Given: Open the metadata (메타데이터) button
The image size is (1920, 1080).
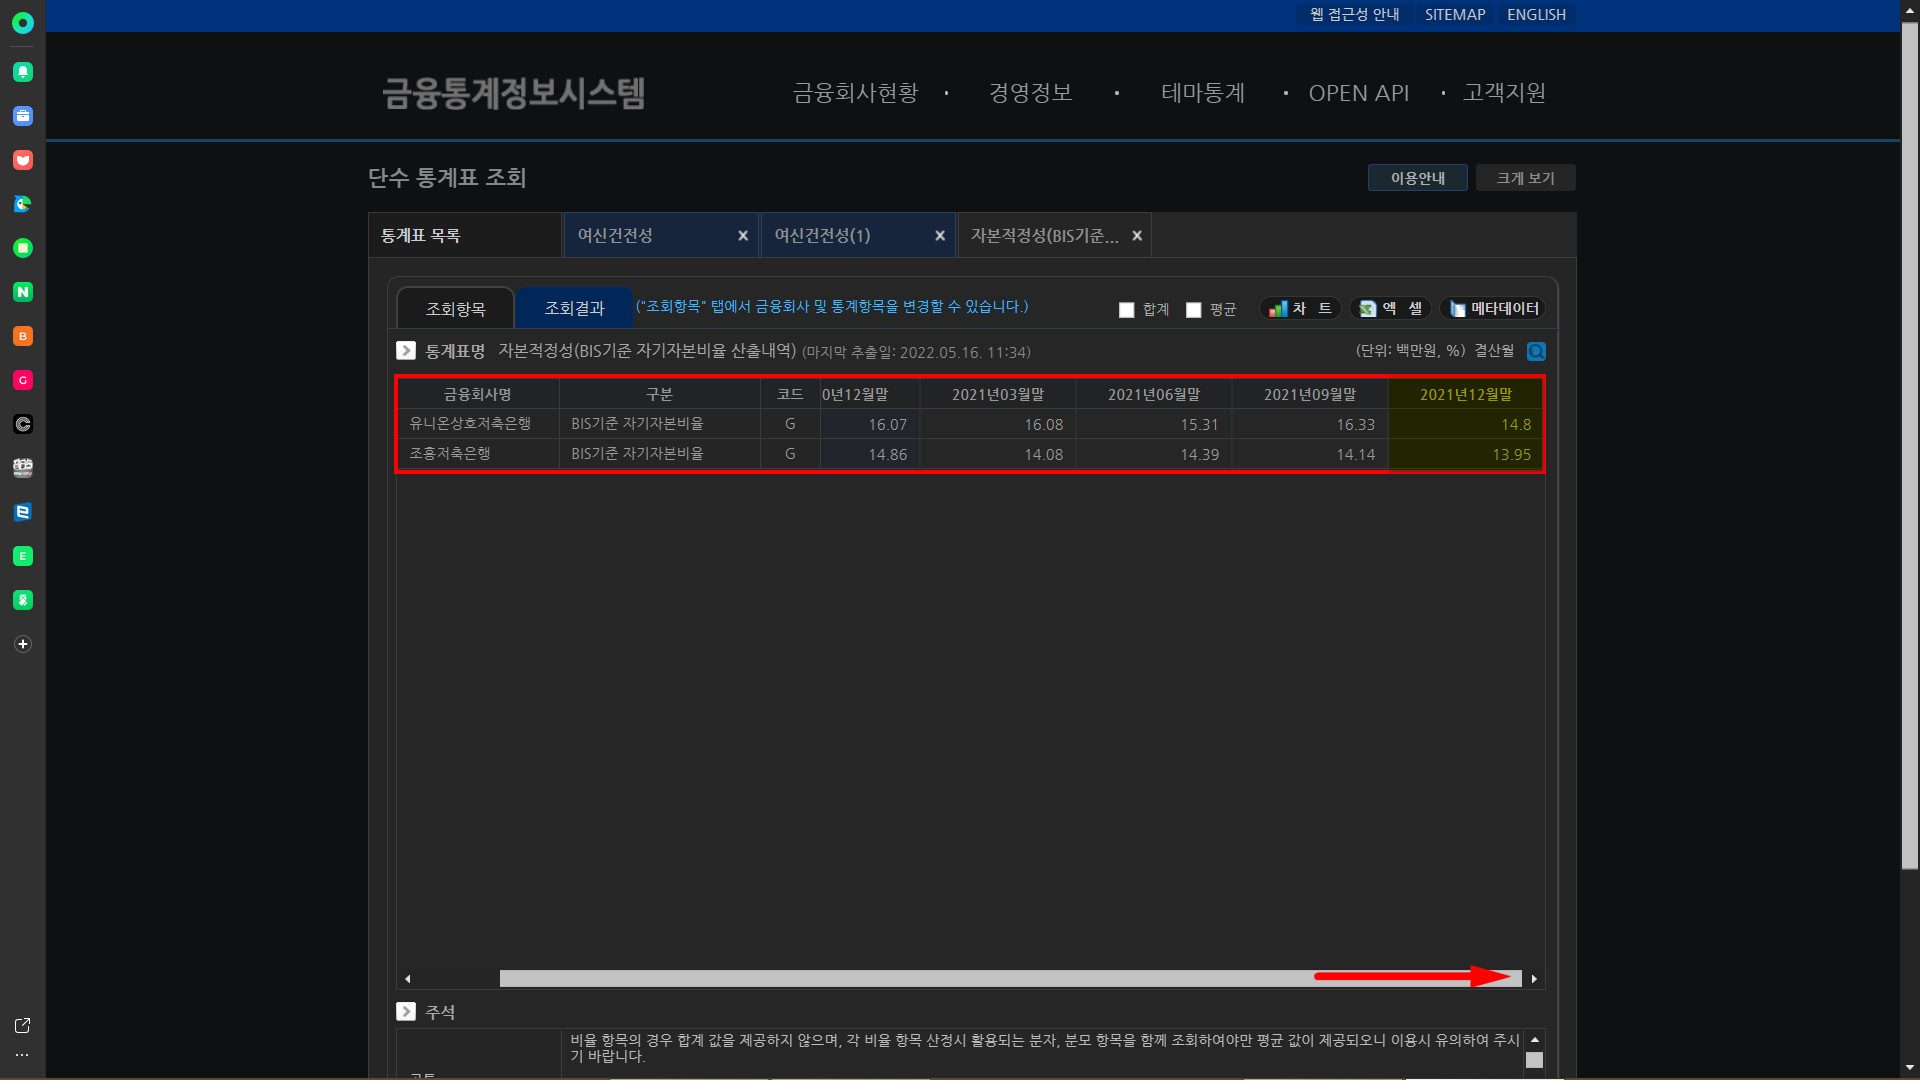Looking at the screenshot, I should pos(1493,309).
